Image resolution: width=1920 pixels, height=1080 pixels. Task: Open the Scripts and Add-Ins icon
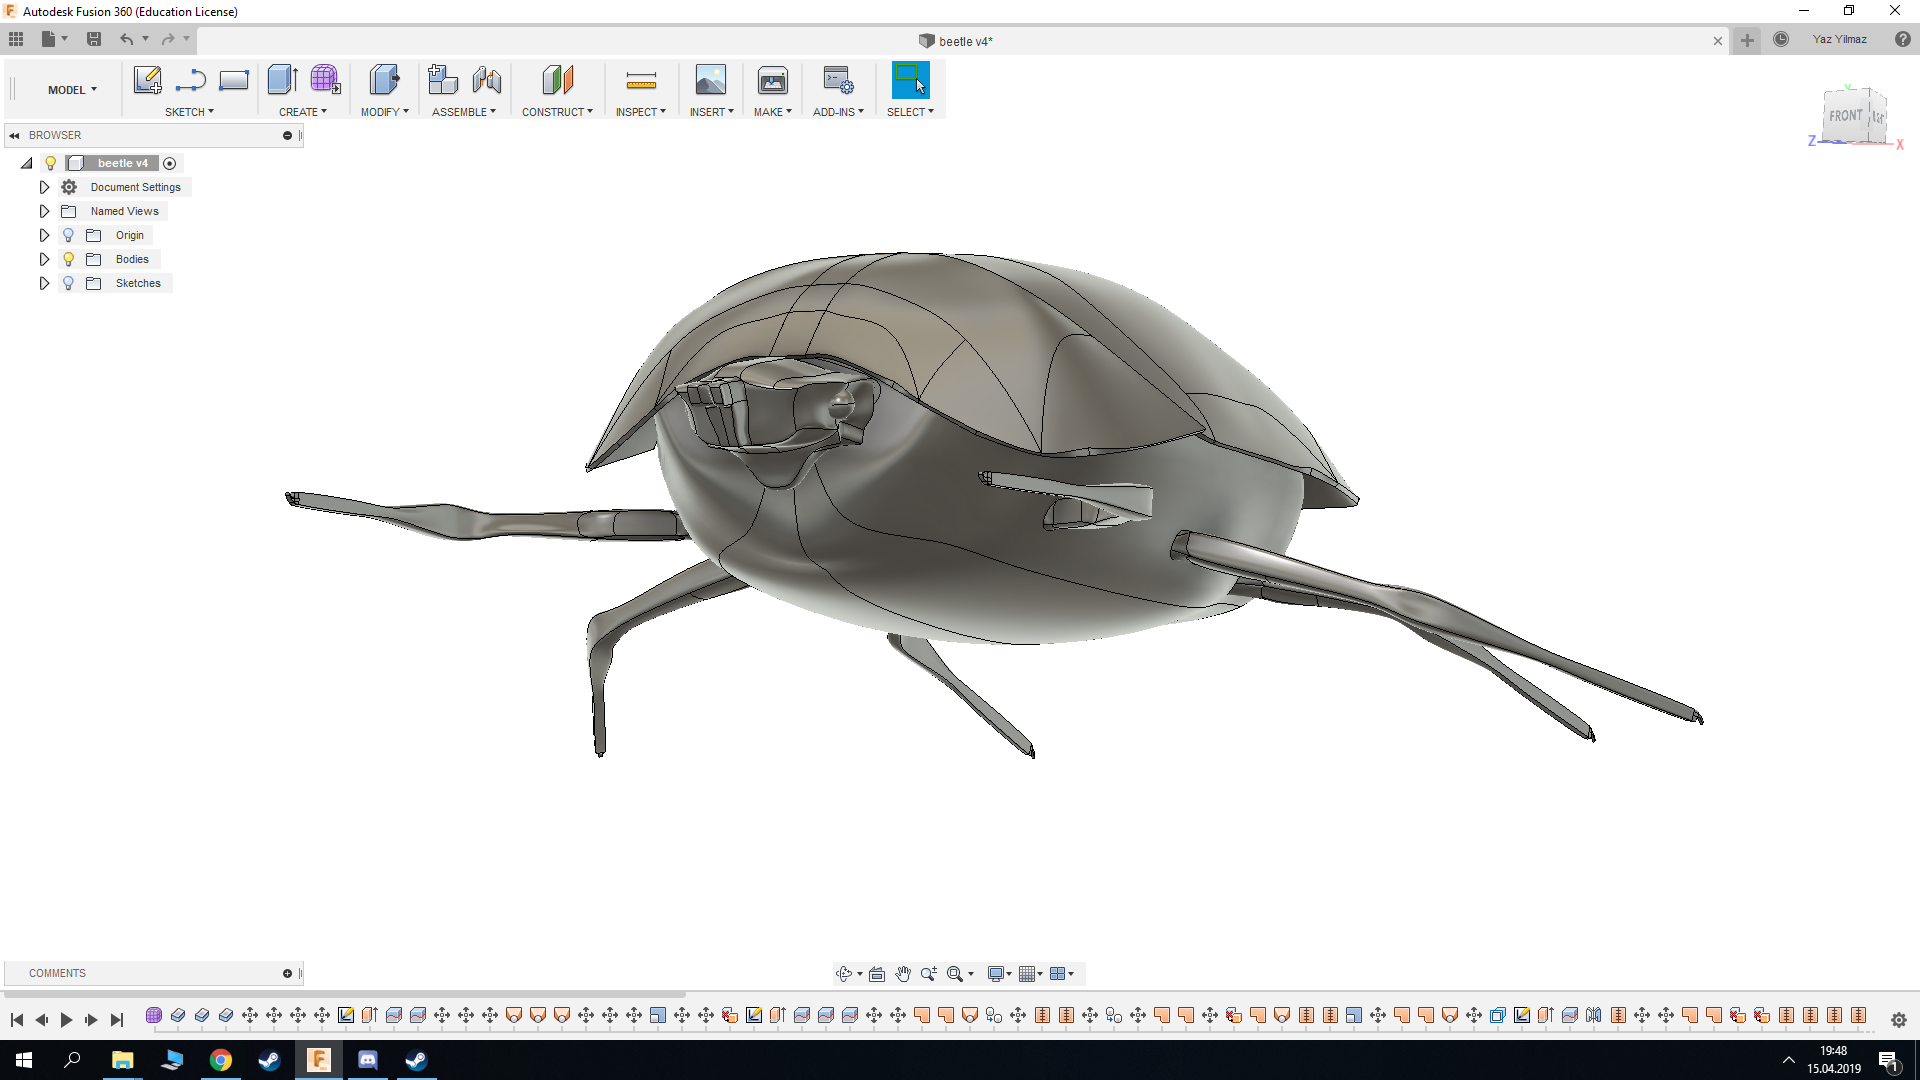(x=838, y=81)
